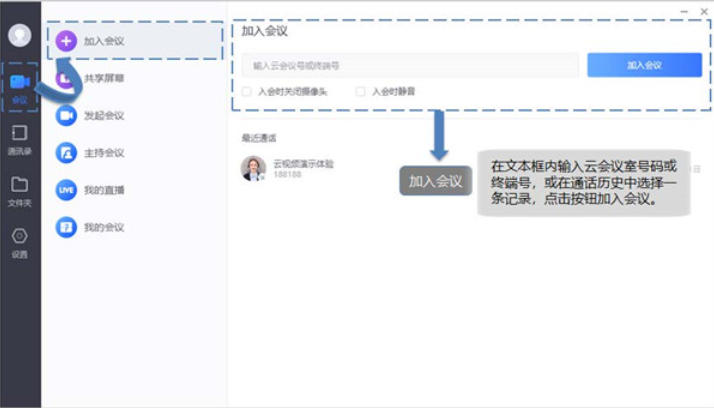Open the 通讯录 contacts section
The image size is (714, 408).
20,140
